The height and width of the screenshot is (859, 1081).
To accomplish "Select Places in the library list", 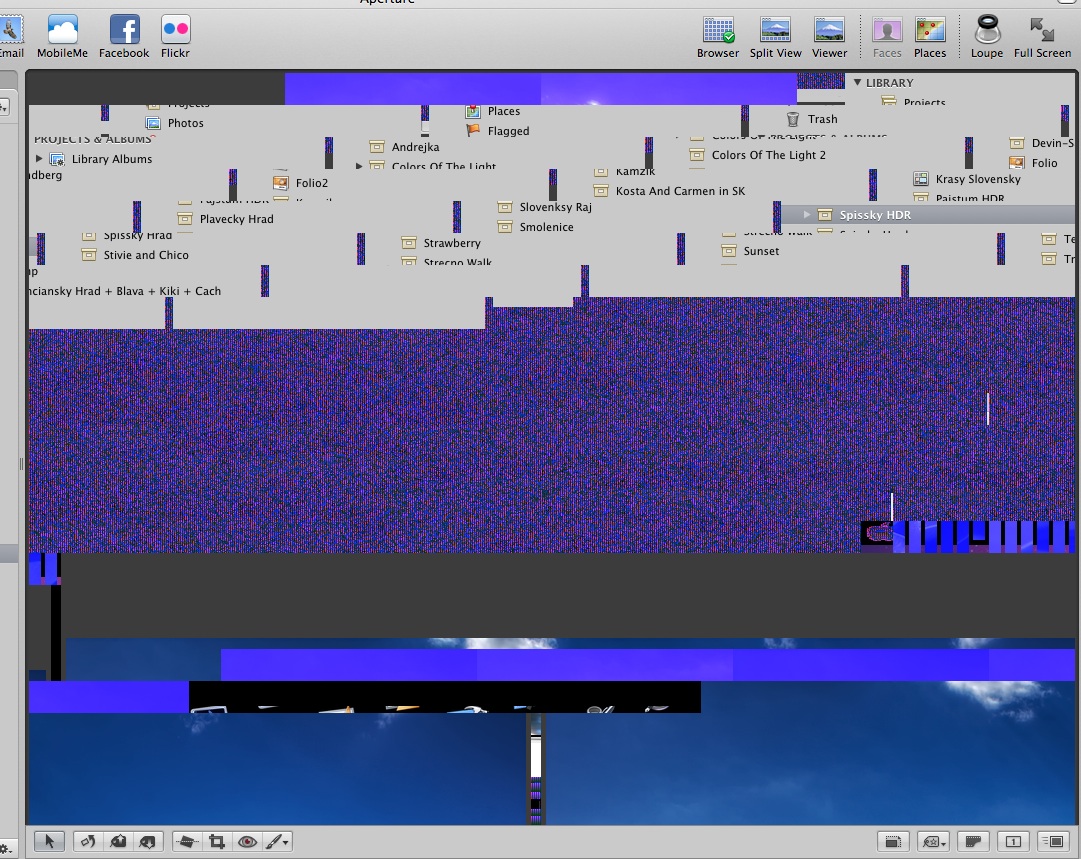I will coord(493,111).
